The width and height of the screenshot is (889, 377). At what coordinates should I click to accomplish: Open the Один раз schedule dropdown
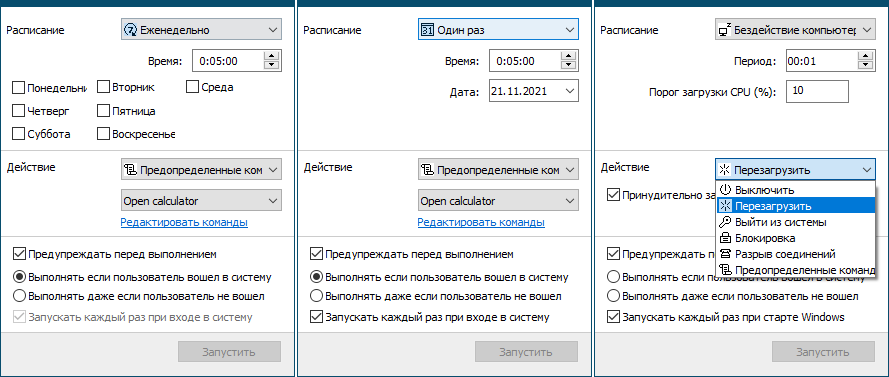point(498,30)
